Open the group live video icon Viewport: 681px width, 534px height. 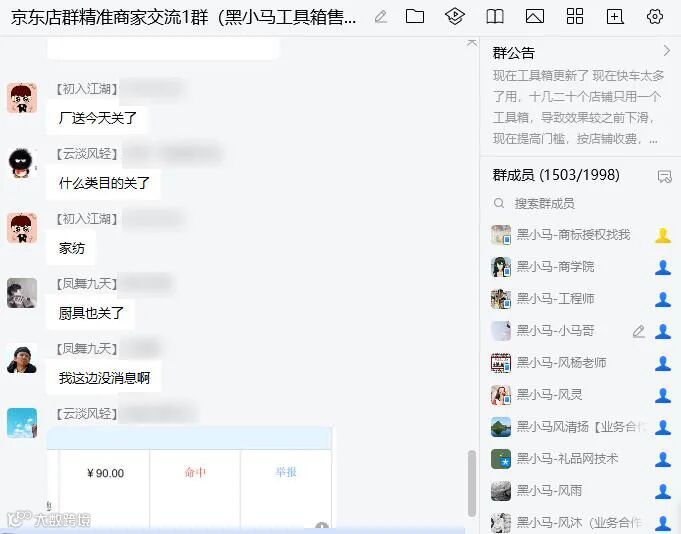pos(455,16)
